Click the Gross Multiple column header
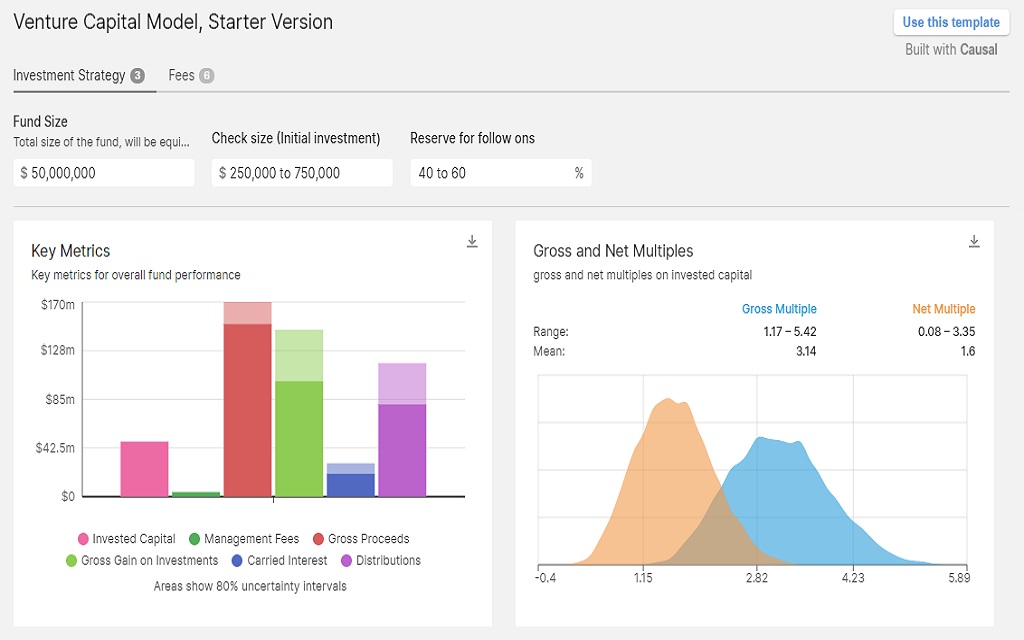The width and height of the screenshot is (1024, 640). (779, 309)
